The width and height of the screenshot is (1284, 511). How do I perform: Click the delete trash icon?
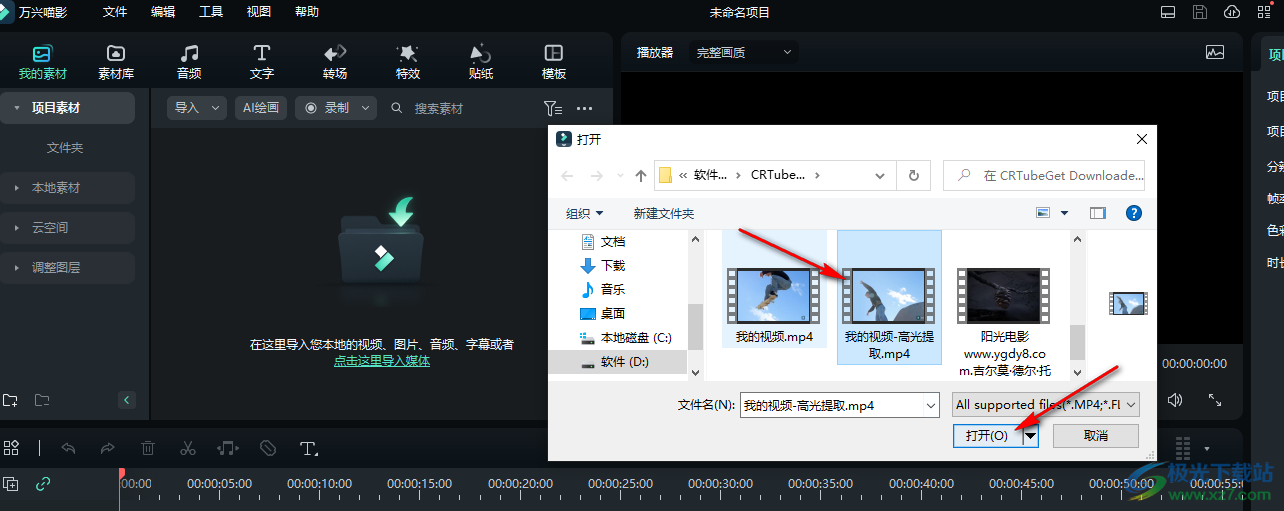click(x=148, y=448)
